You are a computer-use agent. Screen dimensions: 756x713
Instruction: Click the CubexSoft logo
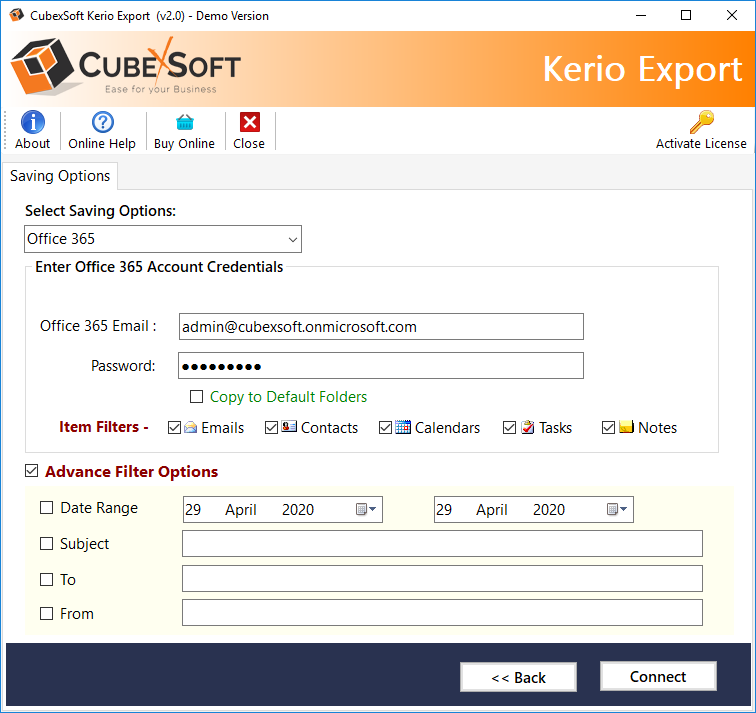(126, 68)
